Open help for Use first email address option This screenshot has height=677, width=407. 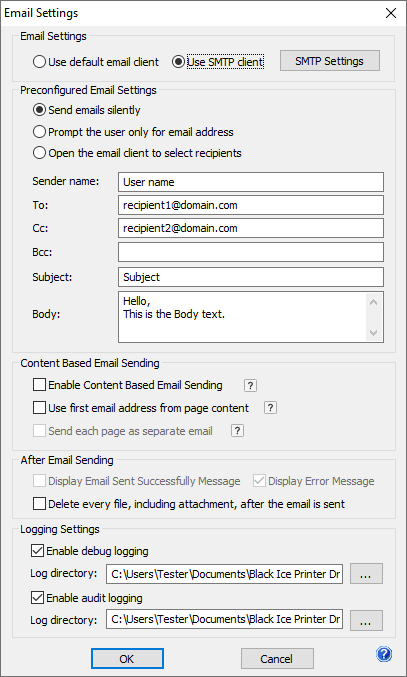[270, 408]
